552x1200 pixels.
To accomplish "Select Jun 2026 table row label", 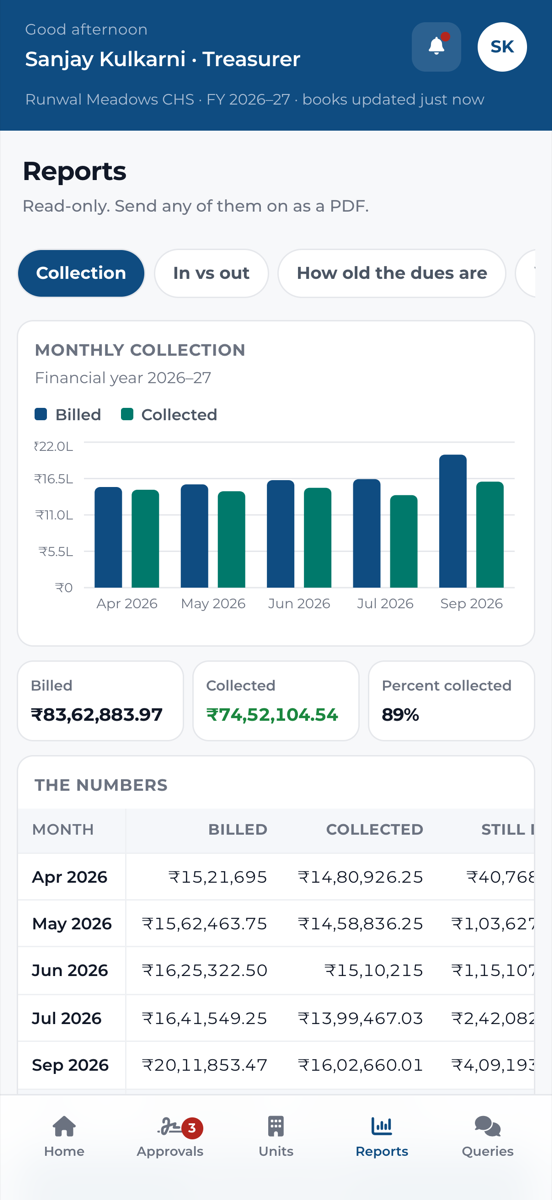I will tap(70, 971).
